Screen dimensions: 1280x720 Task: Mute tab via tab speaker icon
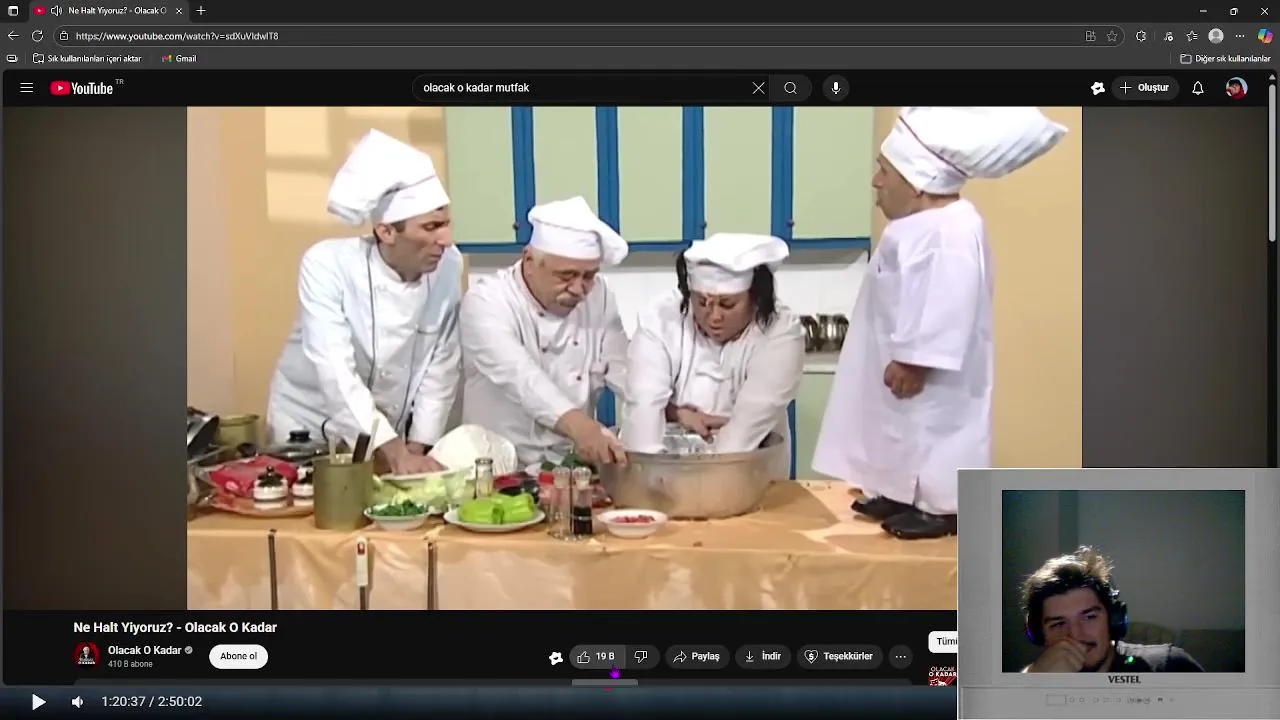pos(56,11)
